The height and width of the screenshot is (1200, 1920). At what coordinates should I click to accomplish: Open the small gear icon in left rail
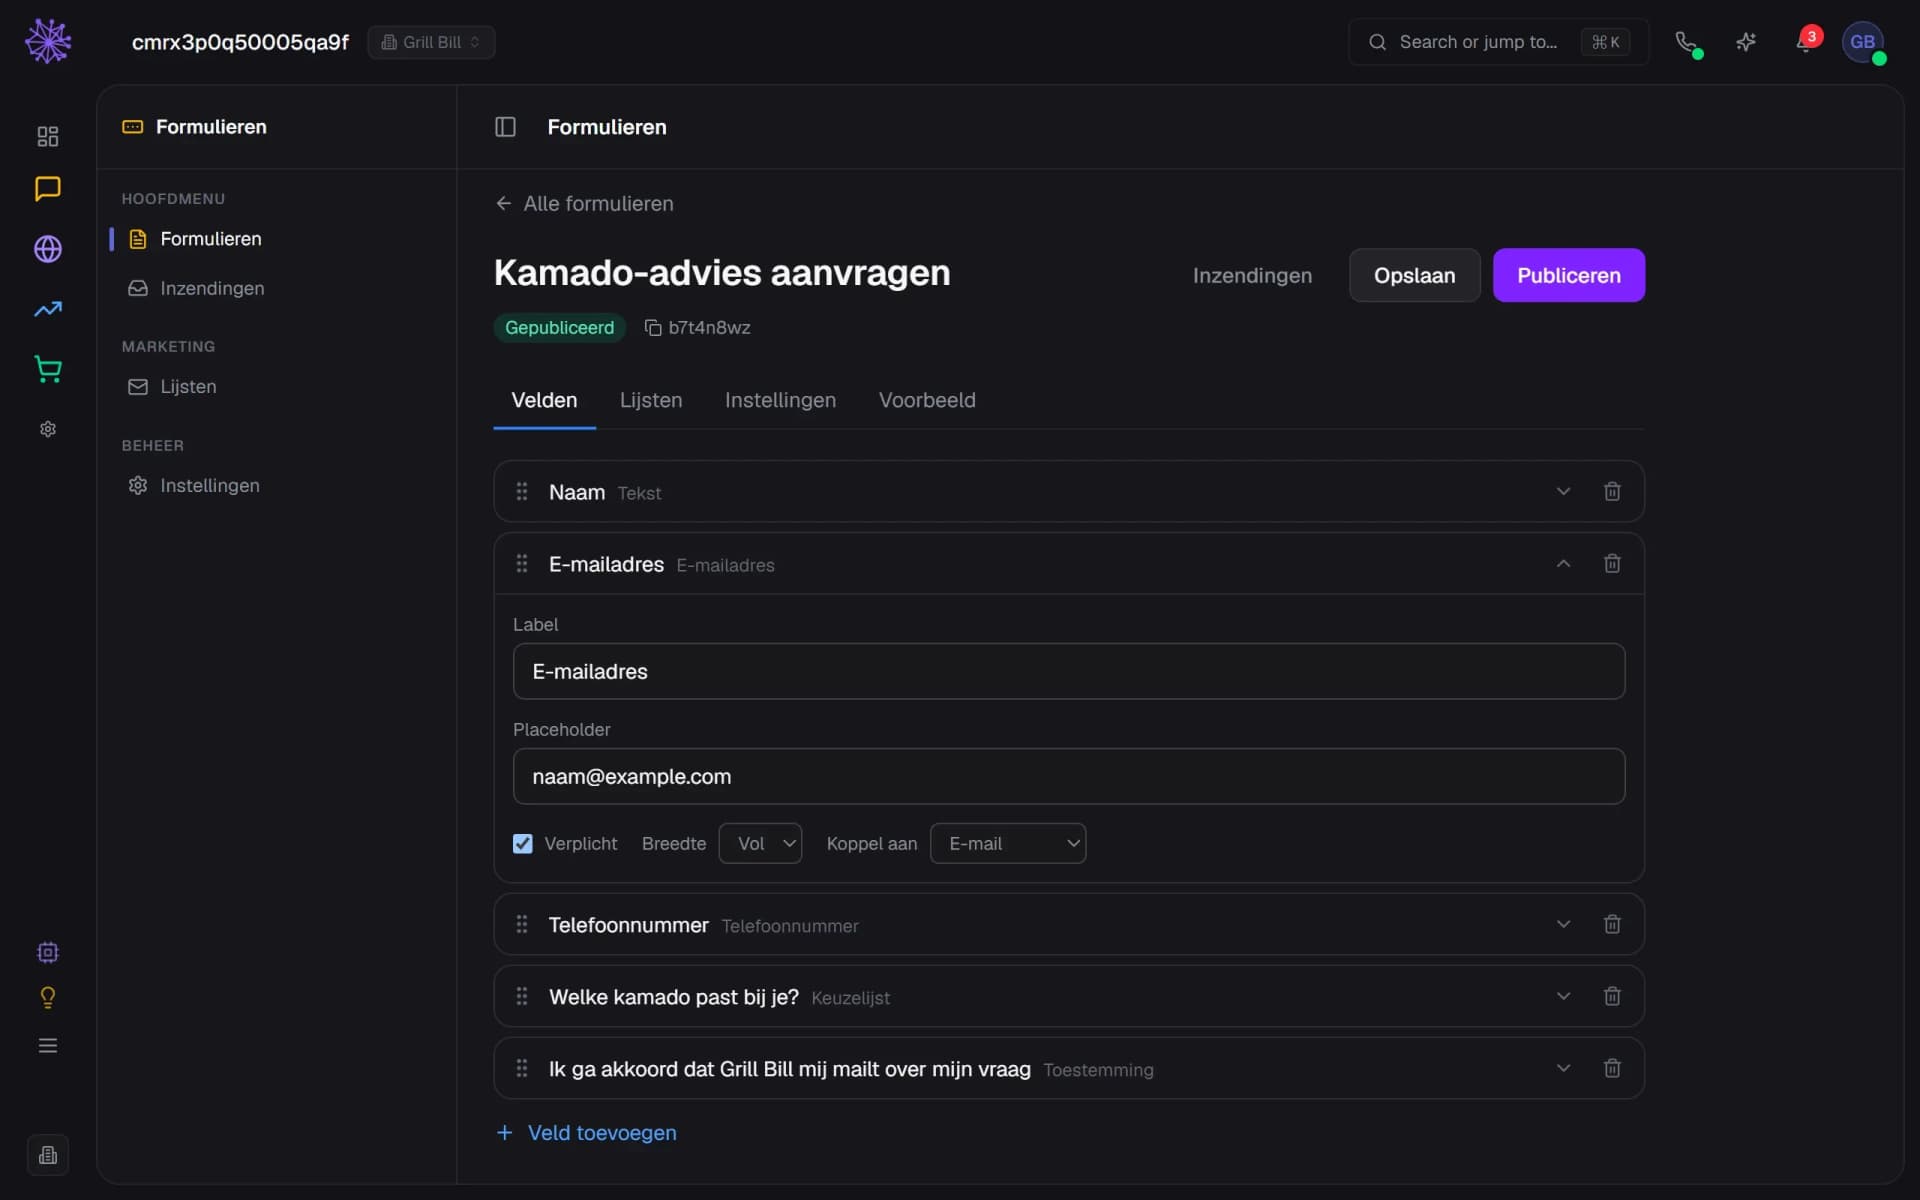48,429
